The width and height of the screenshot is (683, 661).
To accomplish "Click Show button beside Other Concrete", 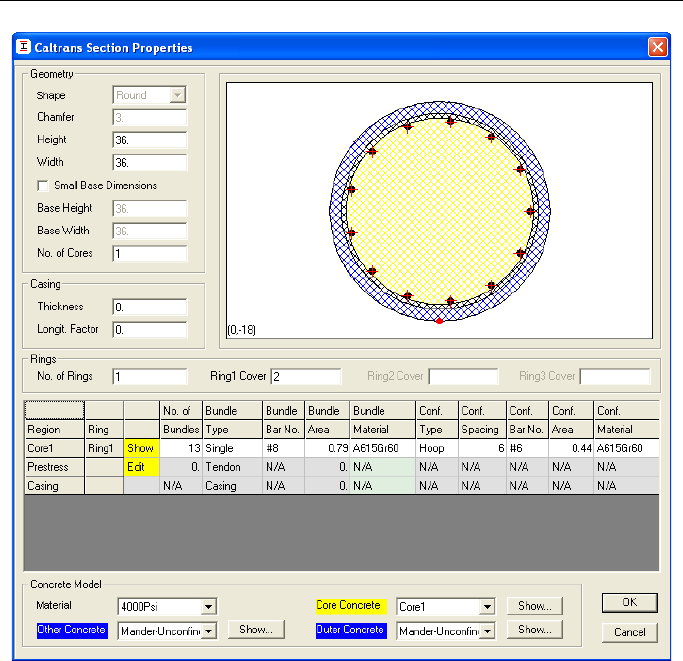I will tap(256, 630).
